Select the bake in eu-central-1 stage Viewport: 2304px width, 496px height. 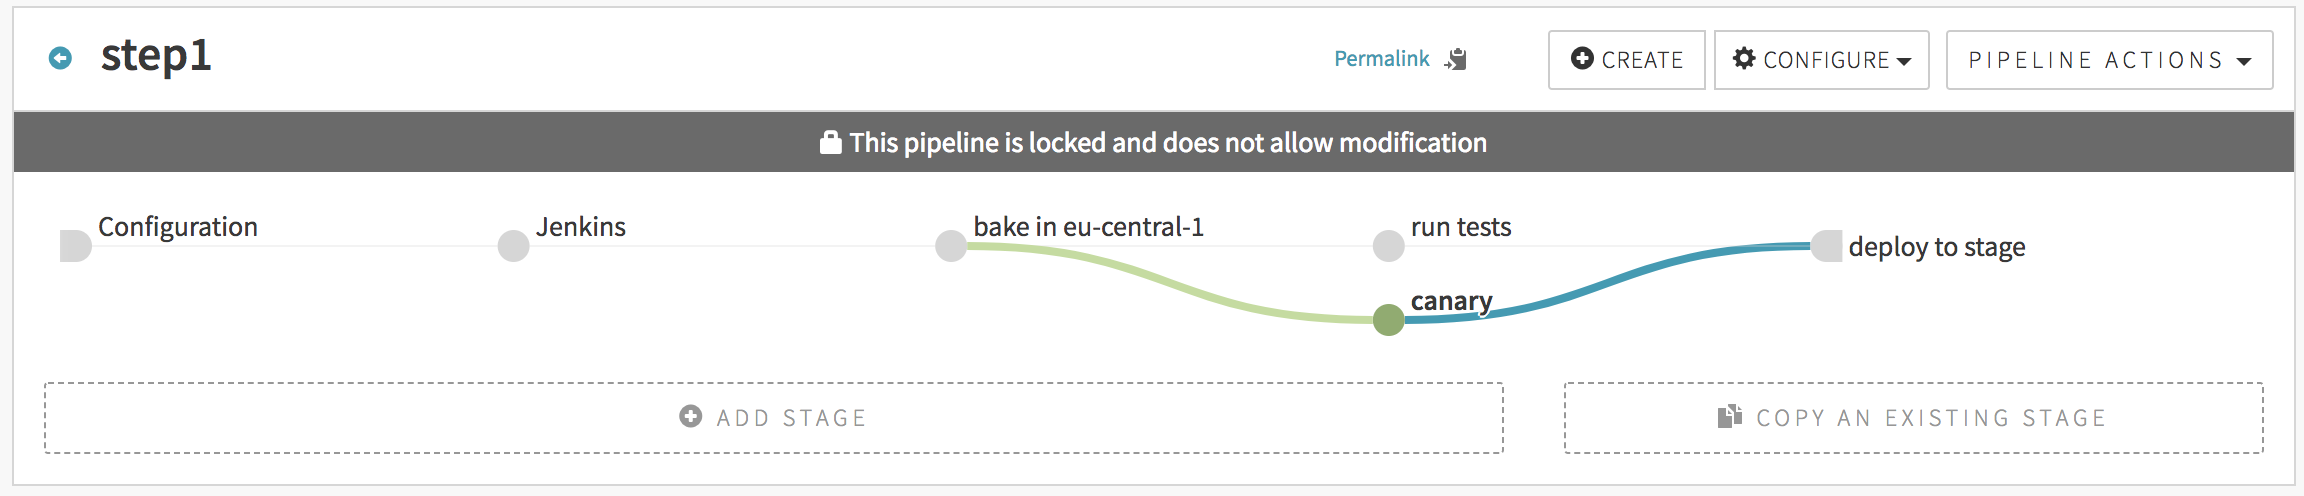tap(951, 246)
